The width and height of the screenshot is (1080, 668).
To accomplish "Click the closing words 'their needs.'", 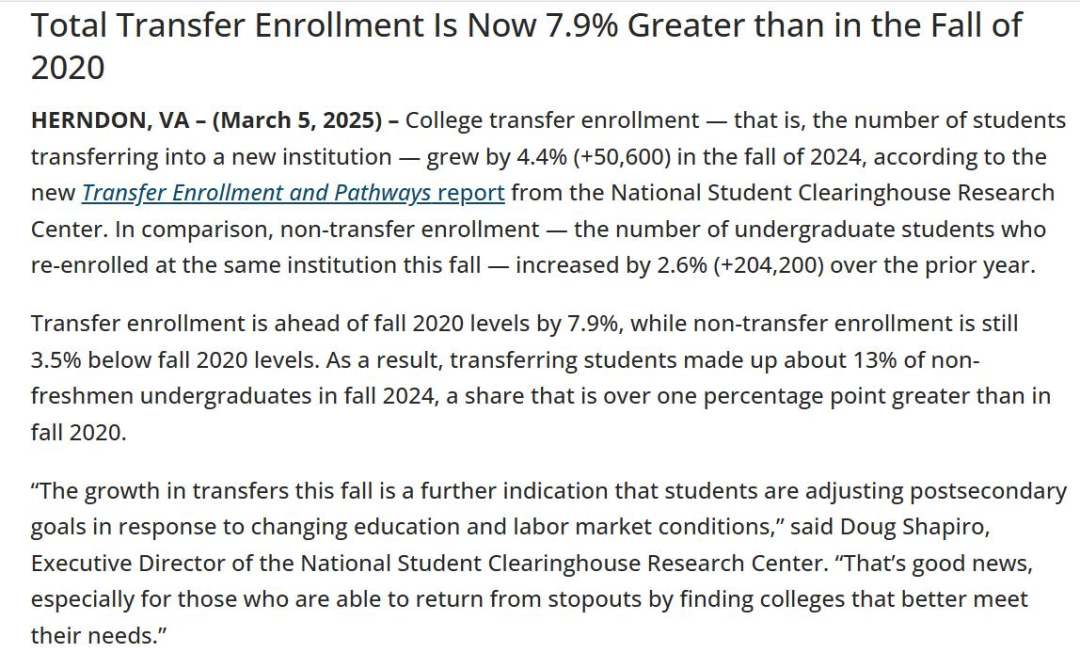I will pyautogui.click(x=98, y=635).
